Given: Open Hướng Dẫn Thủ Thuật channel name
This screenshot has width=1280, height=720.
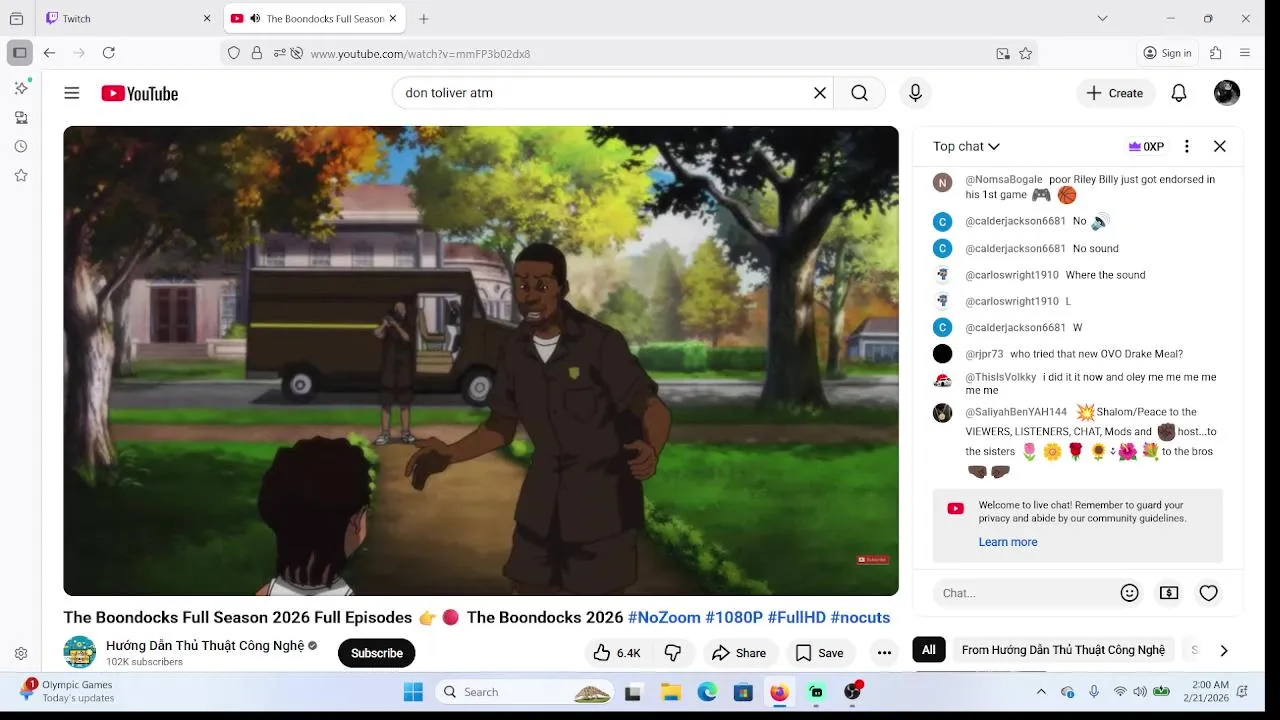Looking at the screenshot, I should tap(205, 646).
